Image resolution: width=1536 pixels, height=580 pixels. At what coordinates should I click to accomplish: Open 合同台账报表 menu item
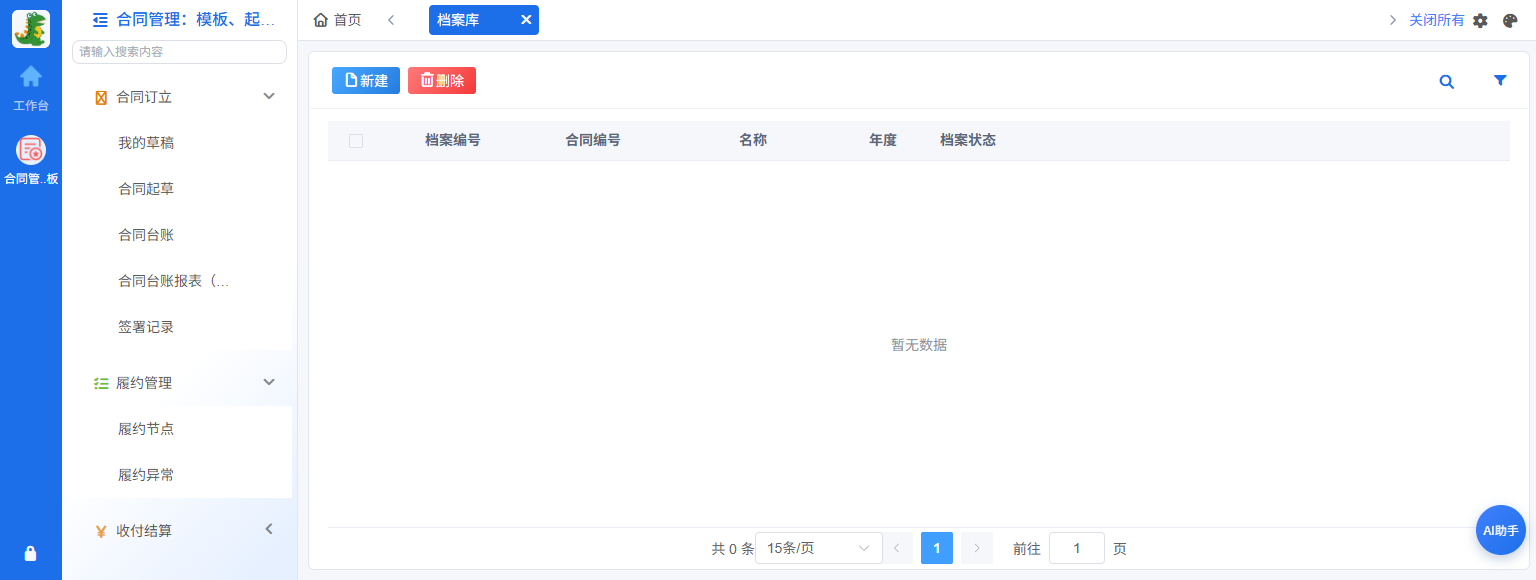(174, 281)
